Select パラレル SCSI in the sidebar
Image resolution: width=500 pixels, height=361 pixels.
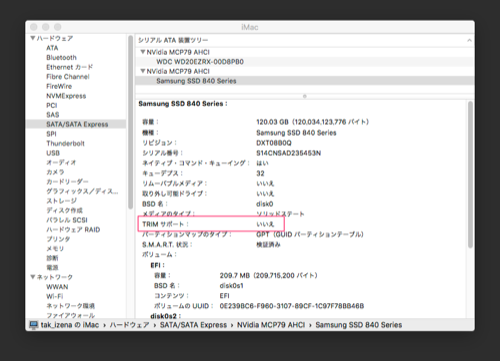[67, 220]
